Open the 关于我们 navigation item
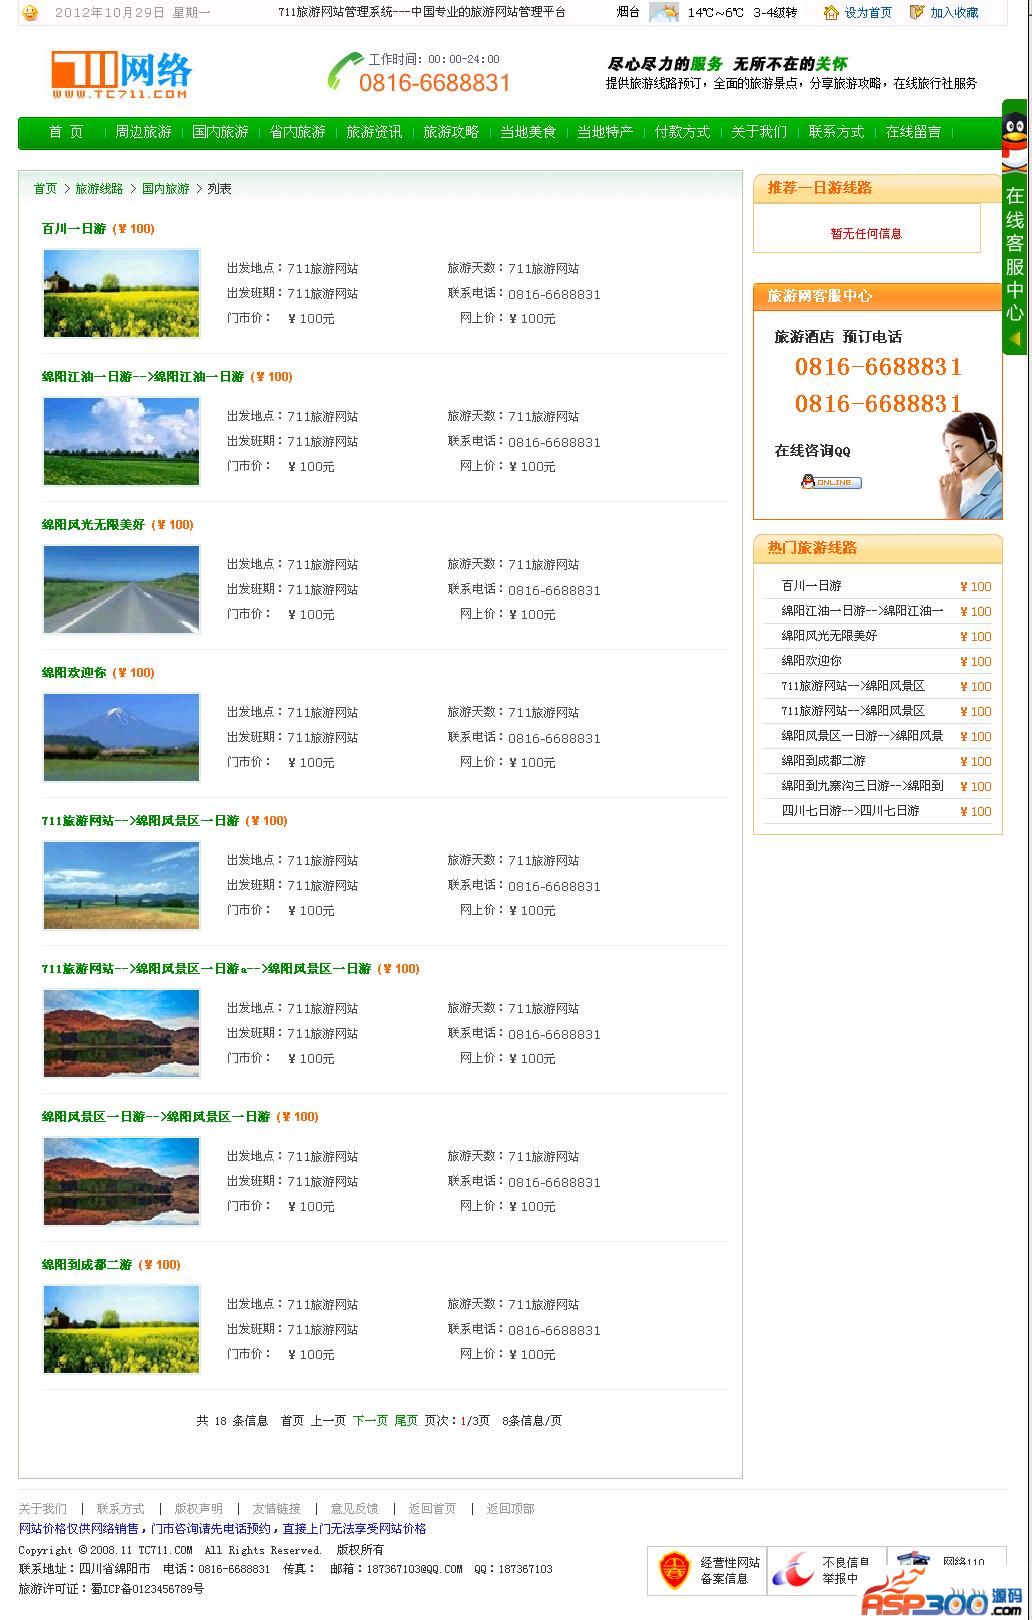This screenshot has height=1620, width=1032. (x=759, y=132)
